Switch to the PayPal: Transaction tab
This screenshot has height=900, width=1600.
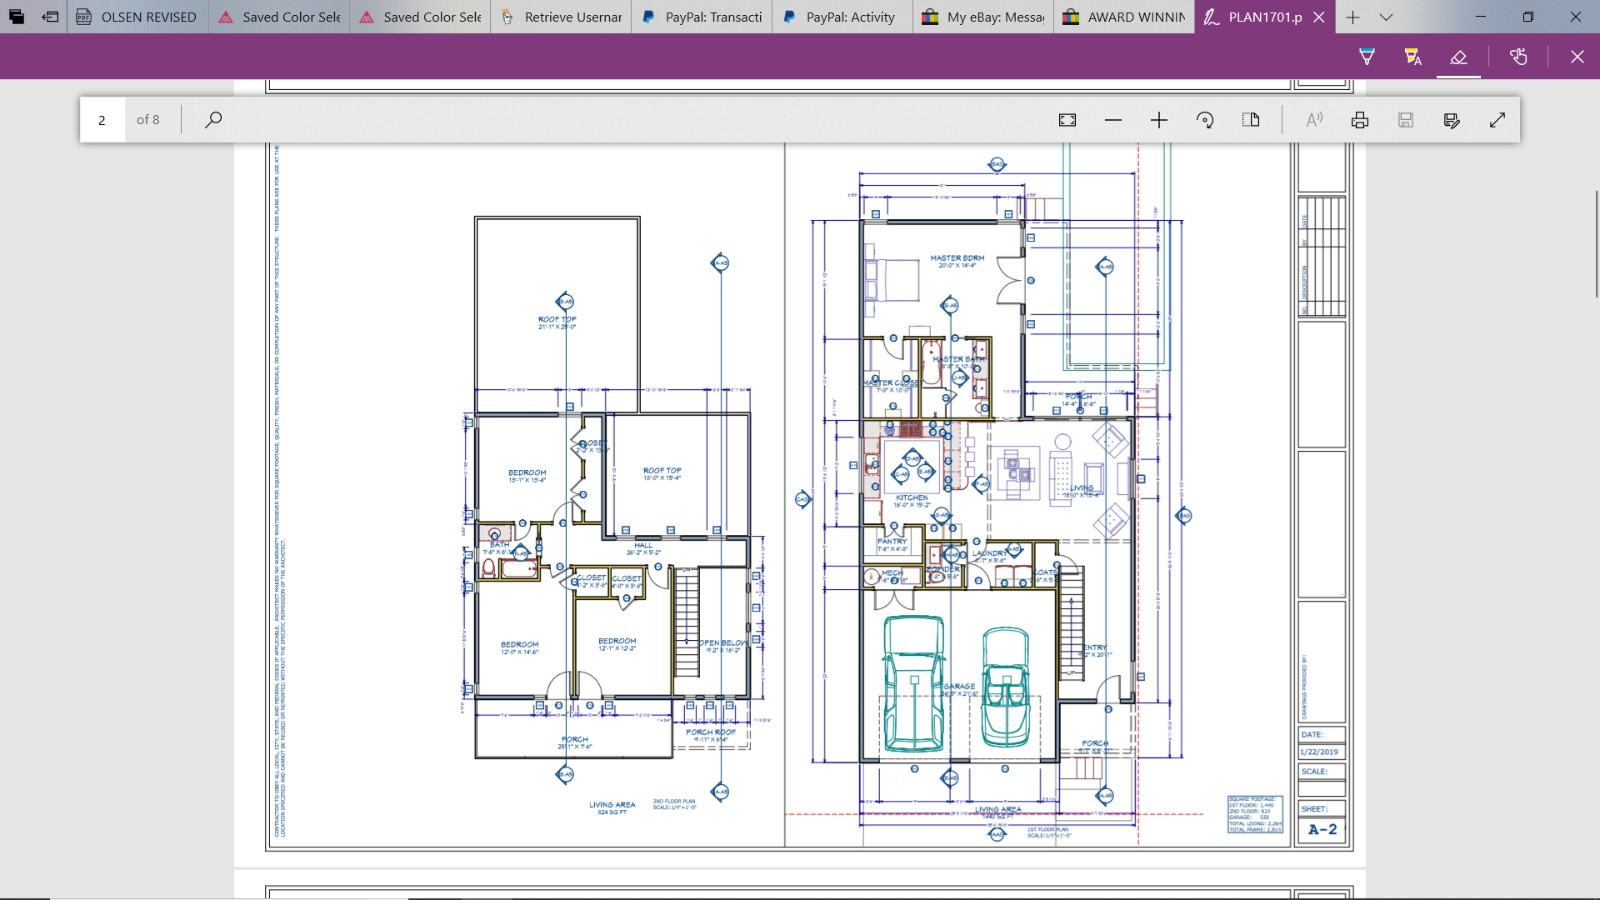coord(702,17)
